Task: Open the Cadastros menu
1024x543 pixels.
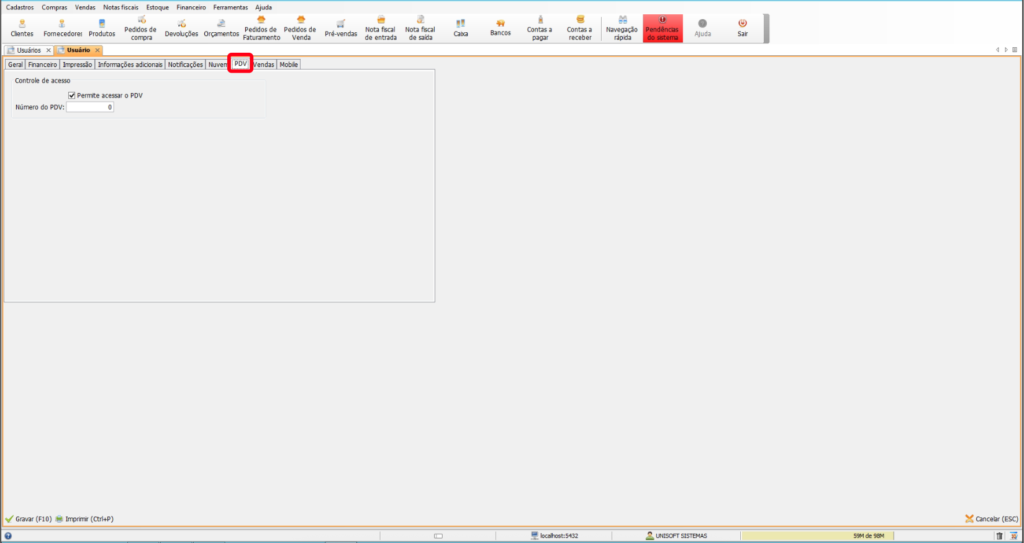Action: (x=20, y=7)
